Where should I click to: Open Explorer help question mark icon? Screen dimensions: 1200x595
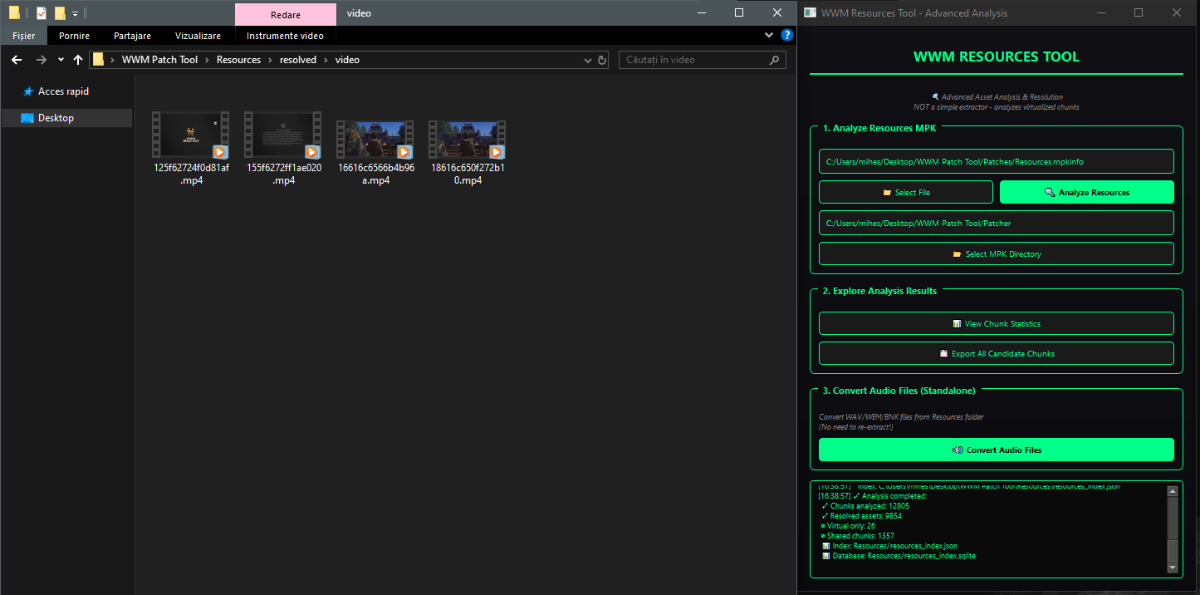coord(787,35)
